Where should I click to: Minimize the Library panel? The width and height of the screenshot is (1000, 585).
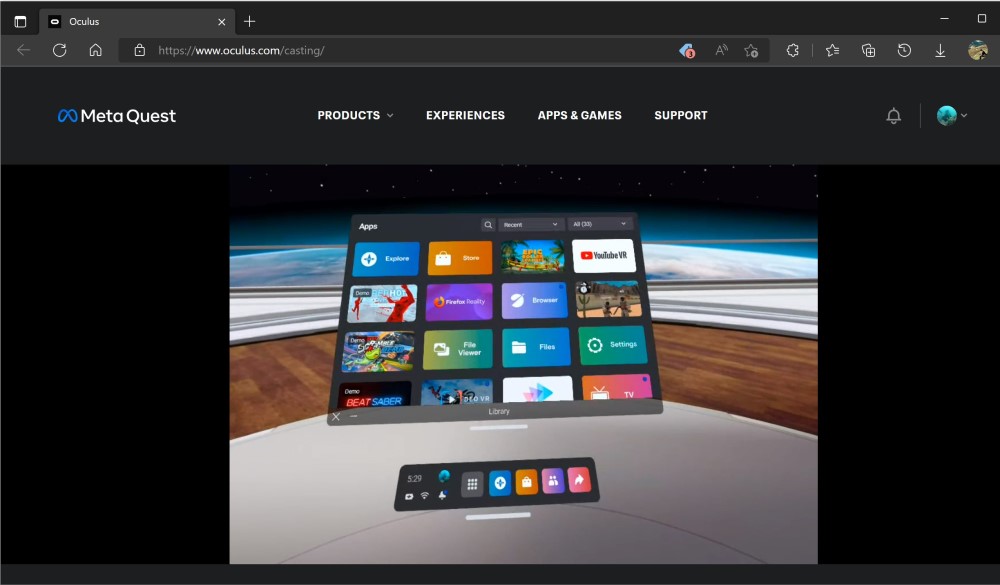[353, 416]
